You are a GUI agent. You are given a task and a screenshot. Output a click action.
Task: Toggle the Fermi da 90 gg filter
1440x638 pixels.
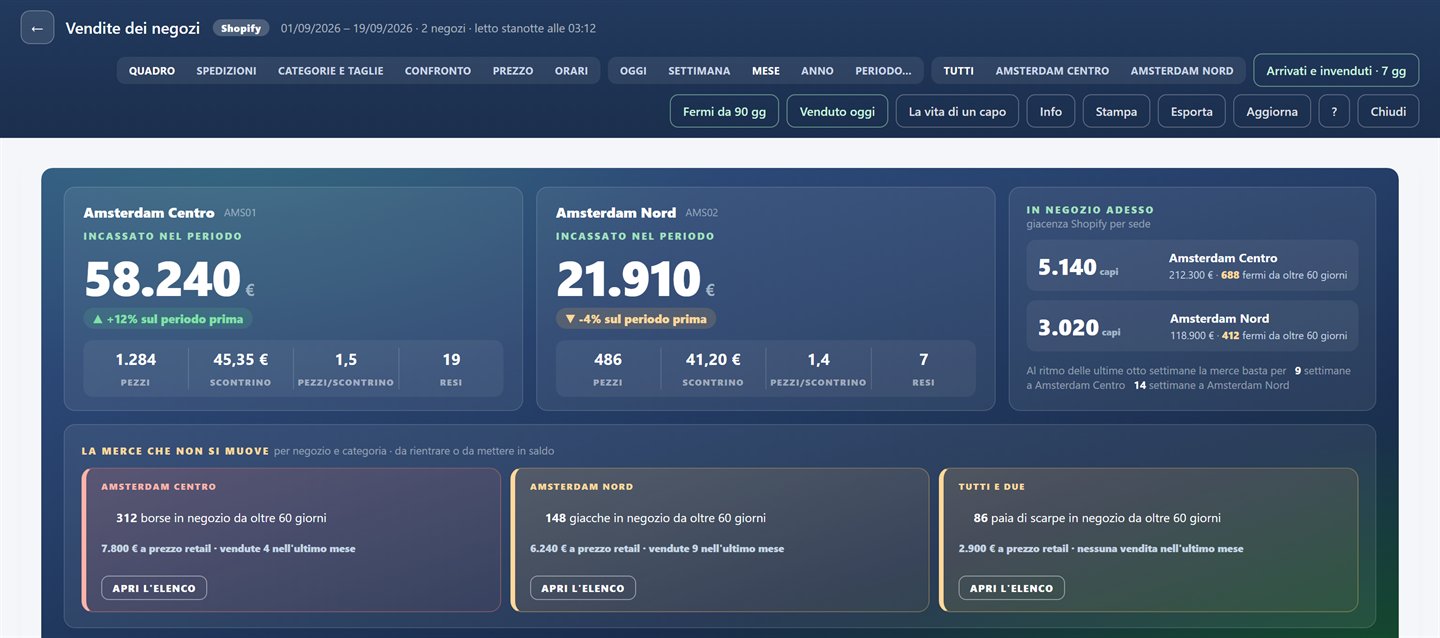725,111
